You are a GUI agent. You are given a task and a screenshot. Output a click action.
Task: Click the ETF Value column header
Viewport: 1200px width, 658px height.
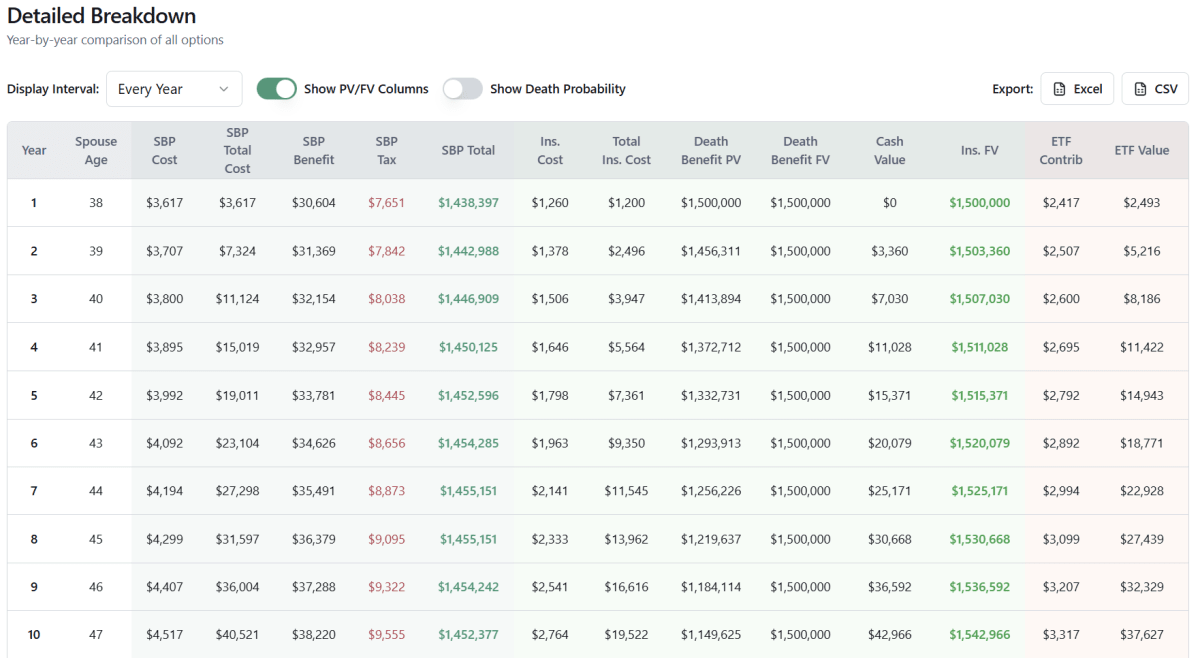point(1142,150)
